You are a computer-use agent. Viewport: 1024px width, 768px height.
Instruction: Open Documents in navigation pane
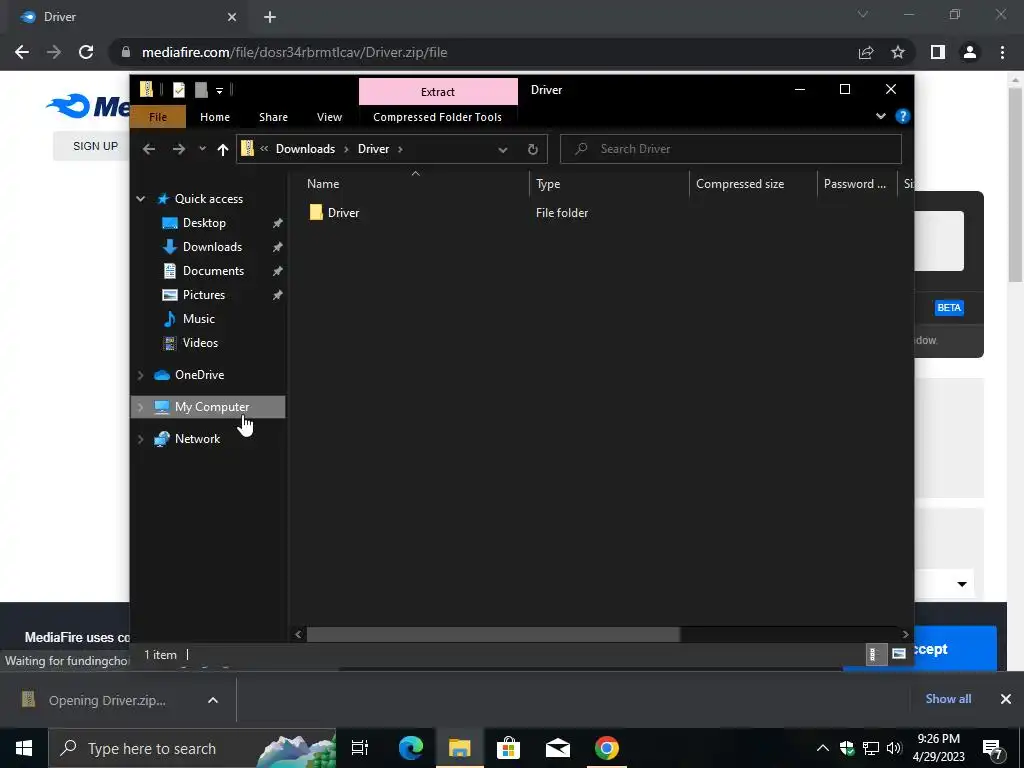[214, 271]
